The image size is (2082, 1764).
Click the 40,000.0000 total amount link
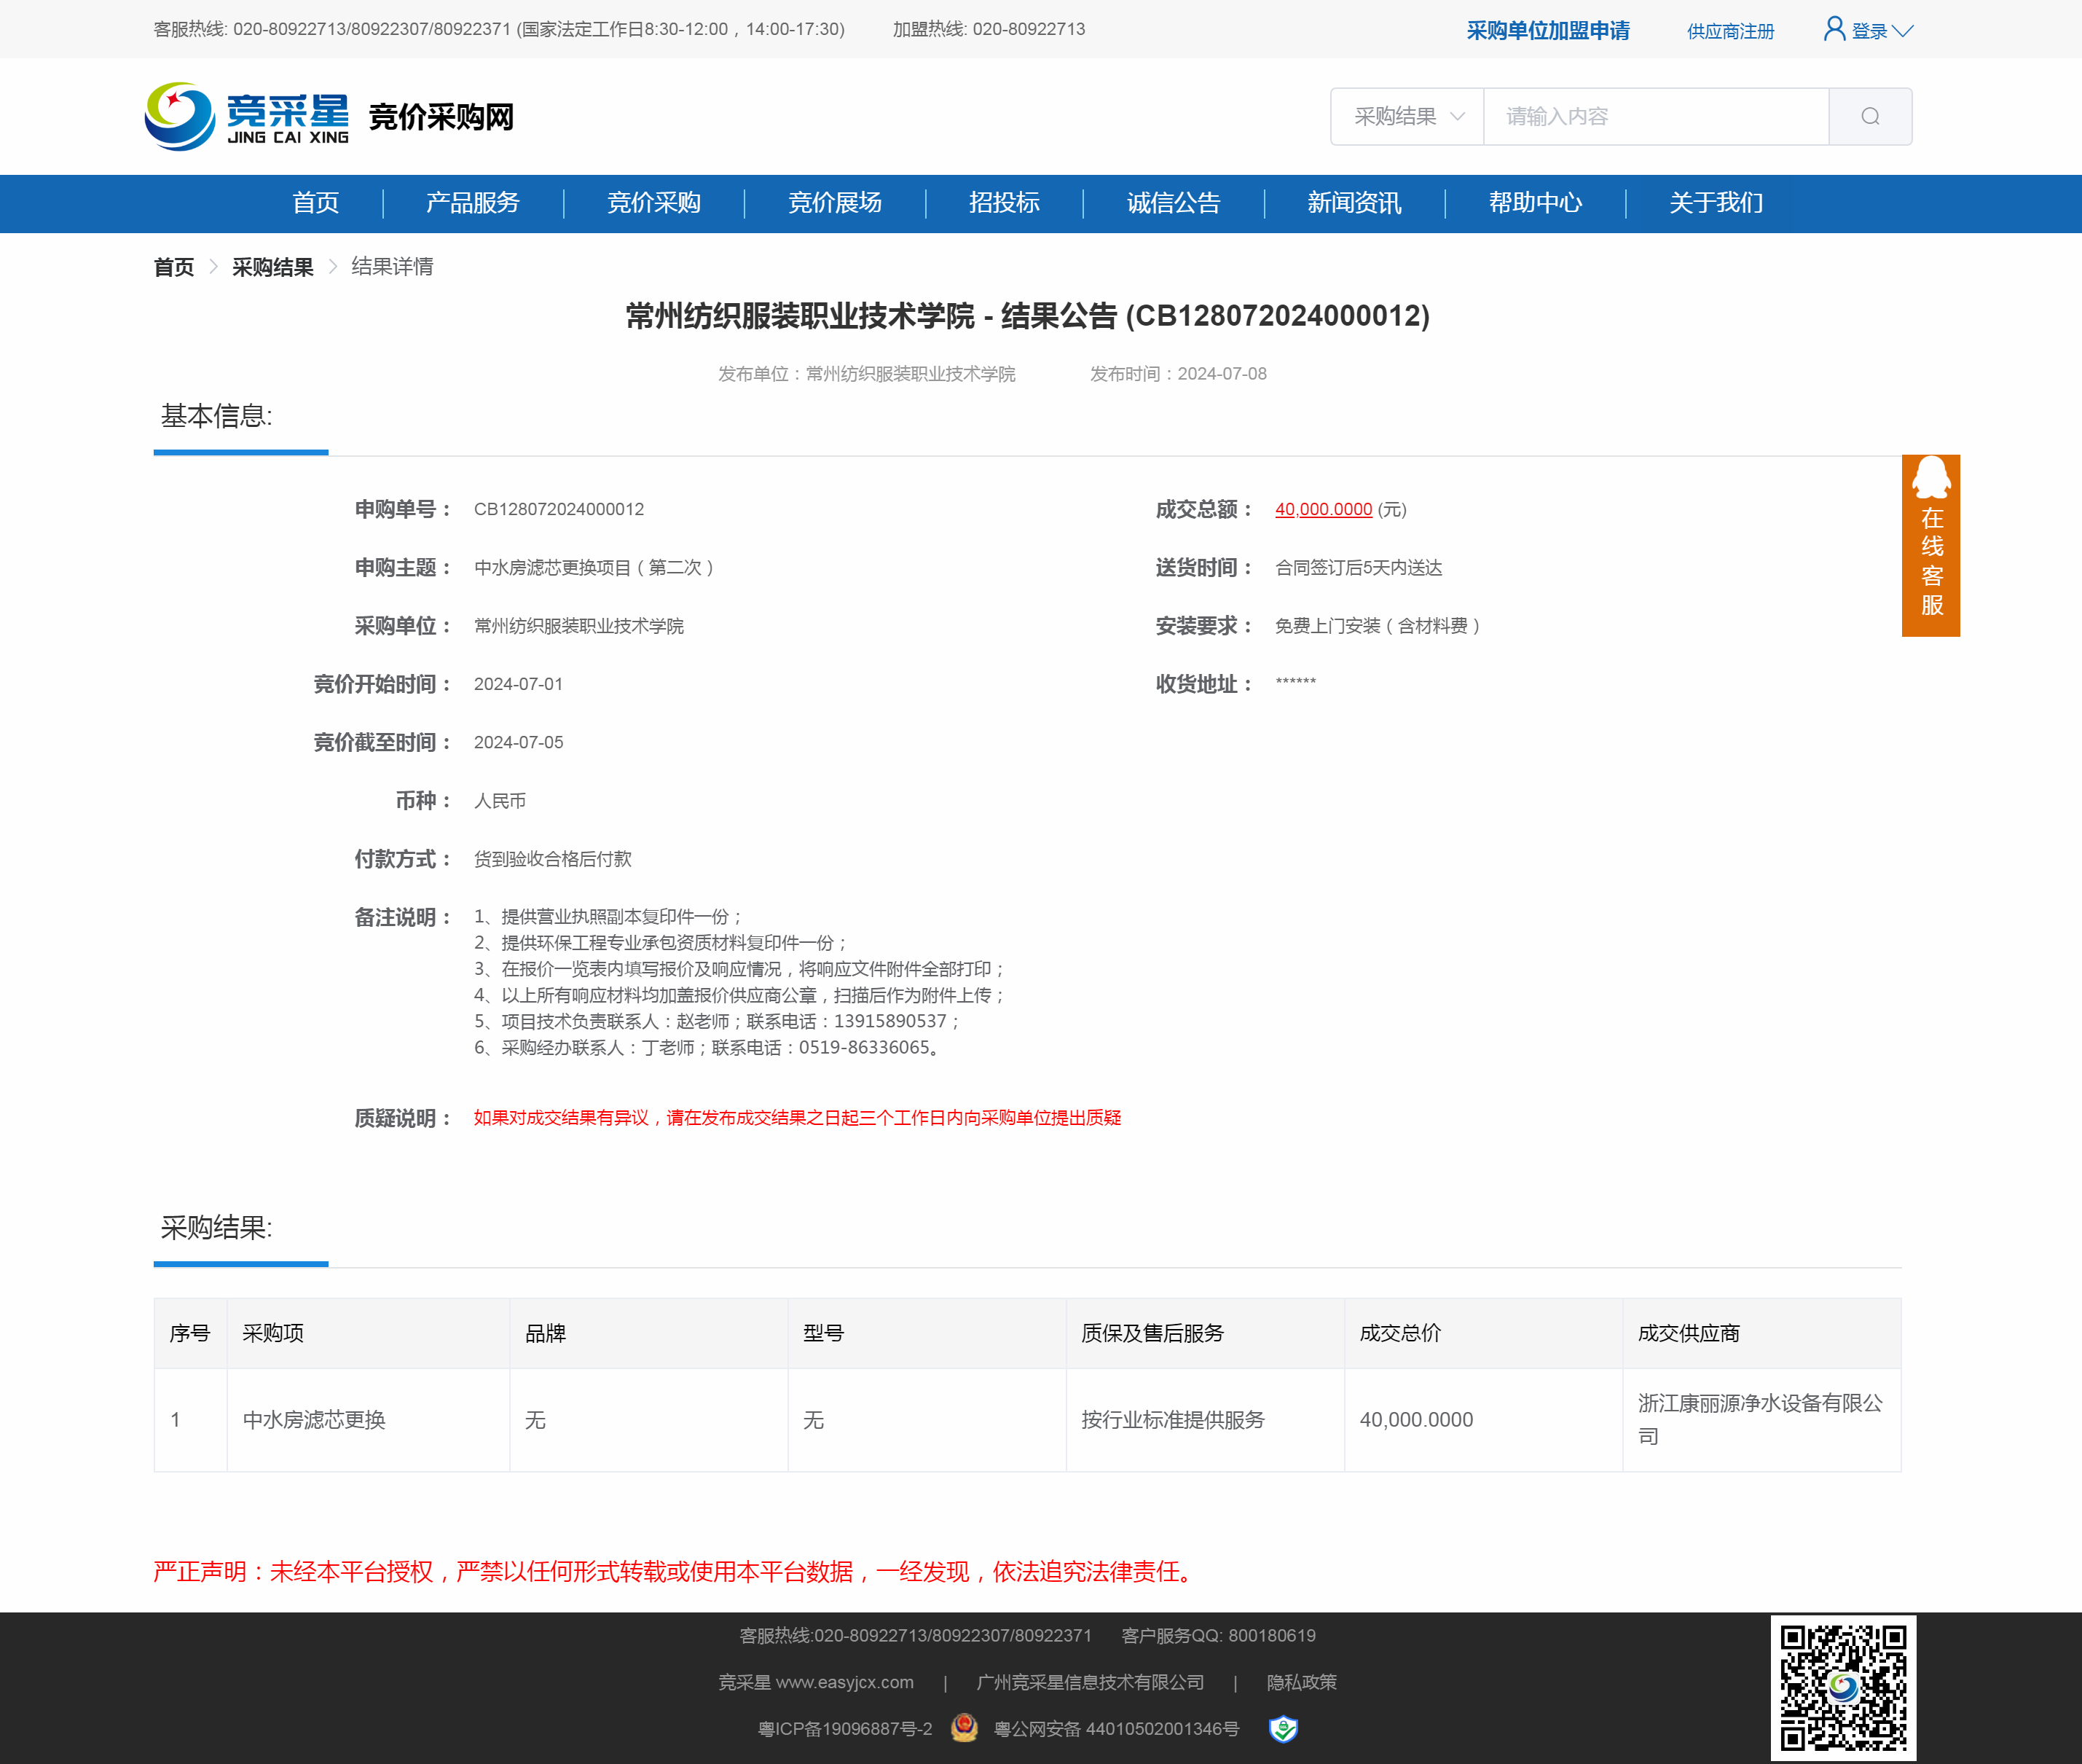[x=1323, y=509]
